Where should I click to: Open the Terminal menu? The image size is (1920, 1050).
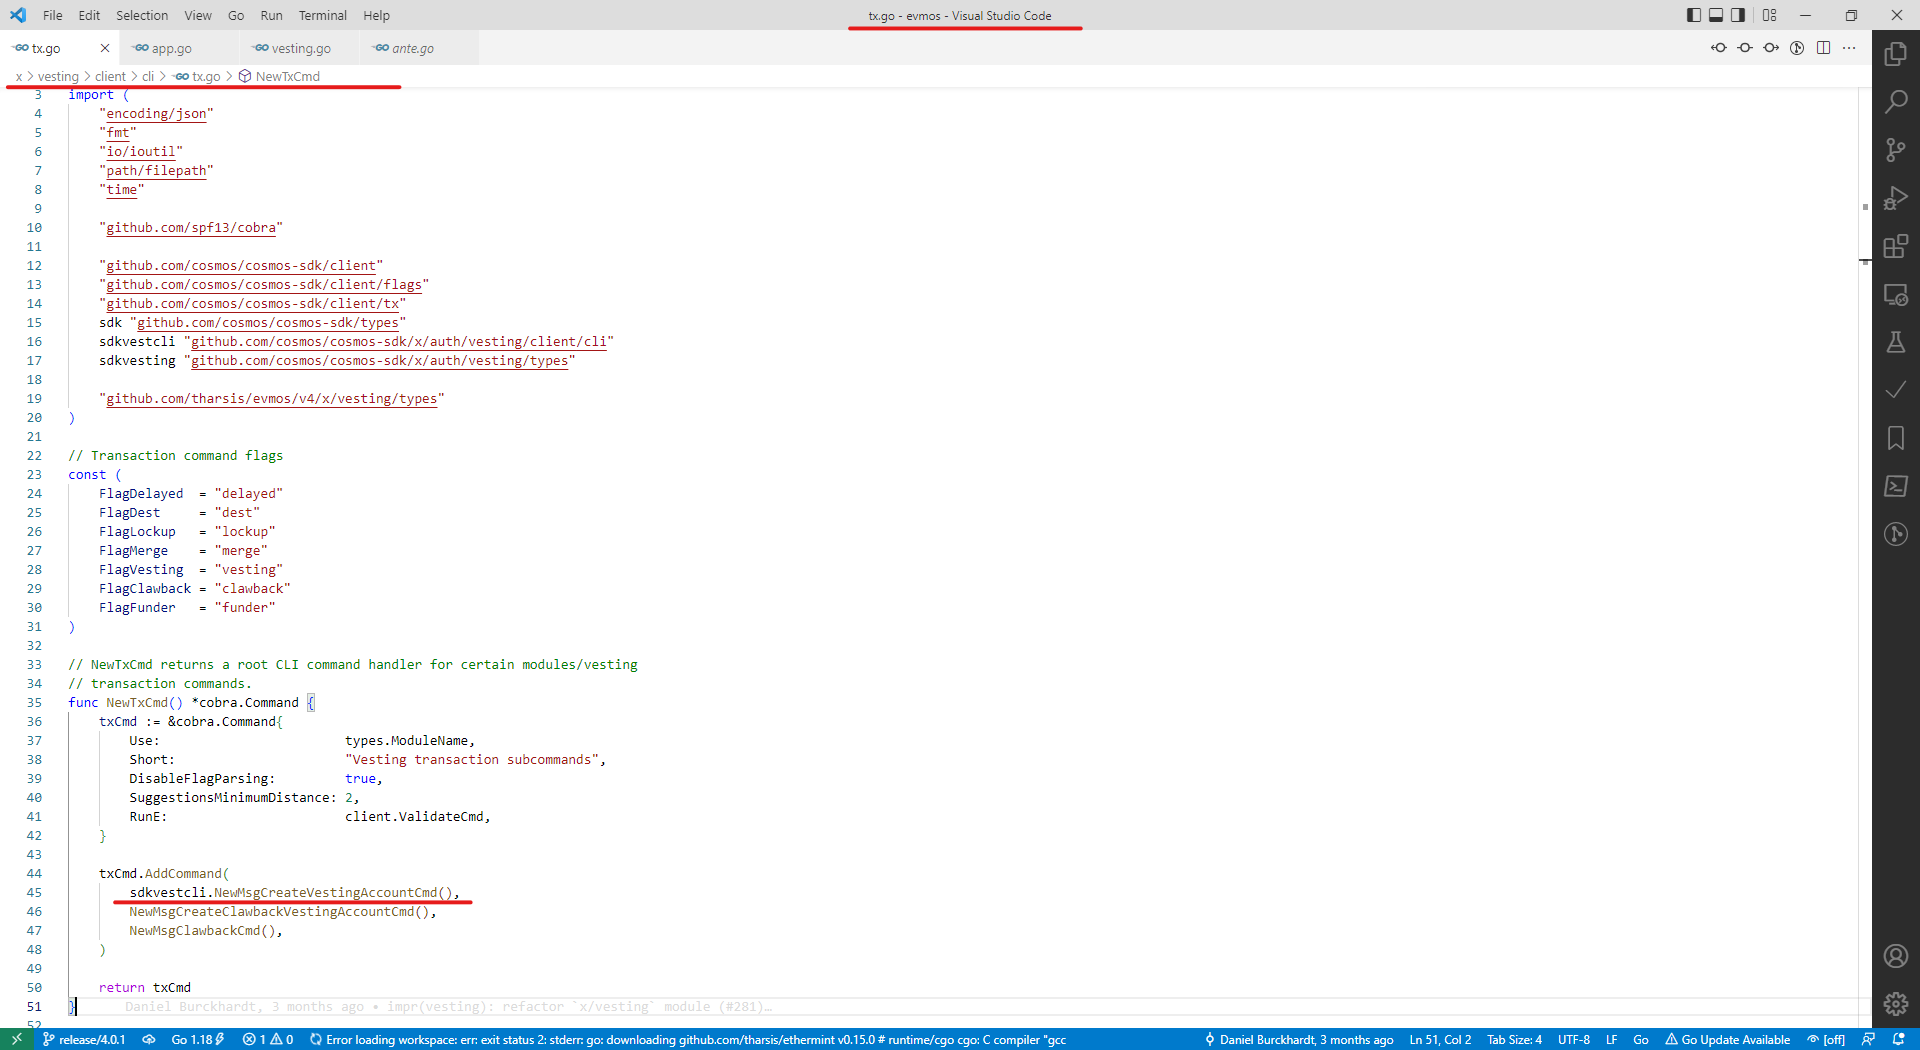(322, 15)
